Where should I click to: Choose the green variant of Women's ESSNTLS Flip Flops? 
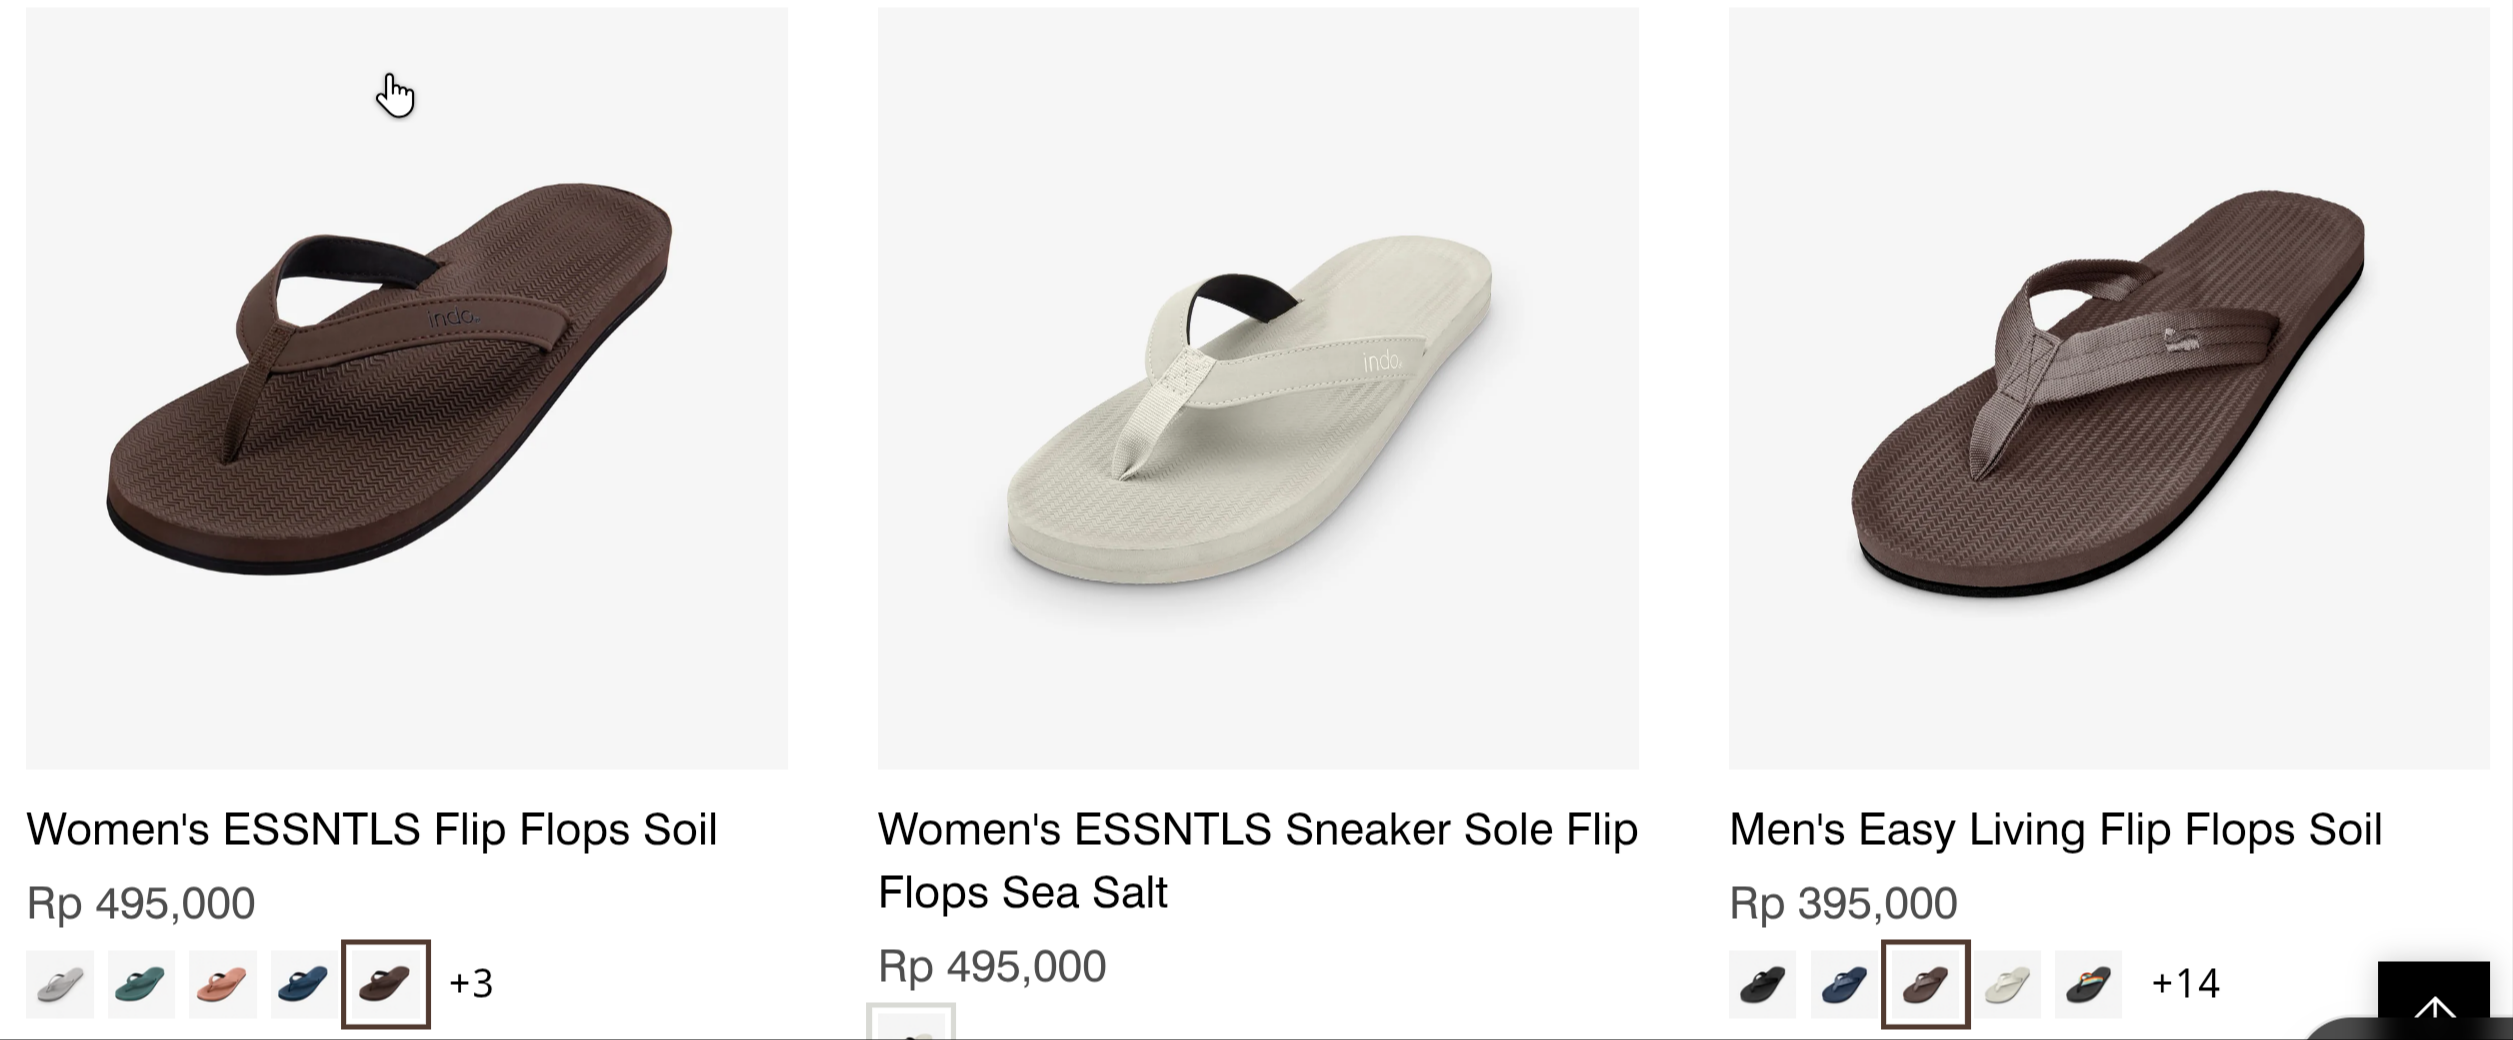coord(141,984)
